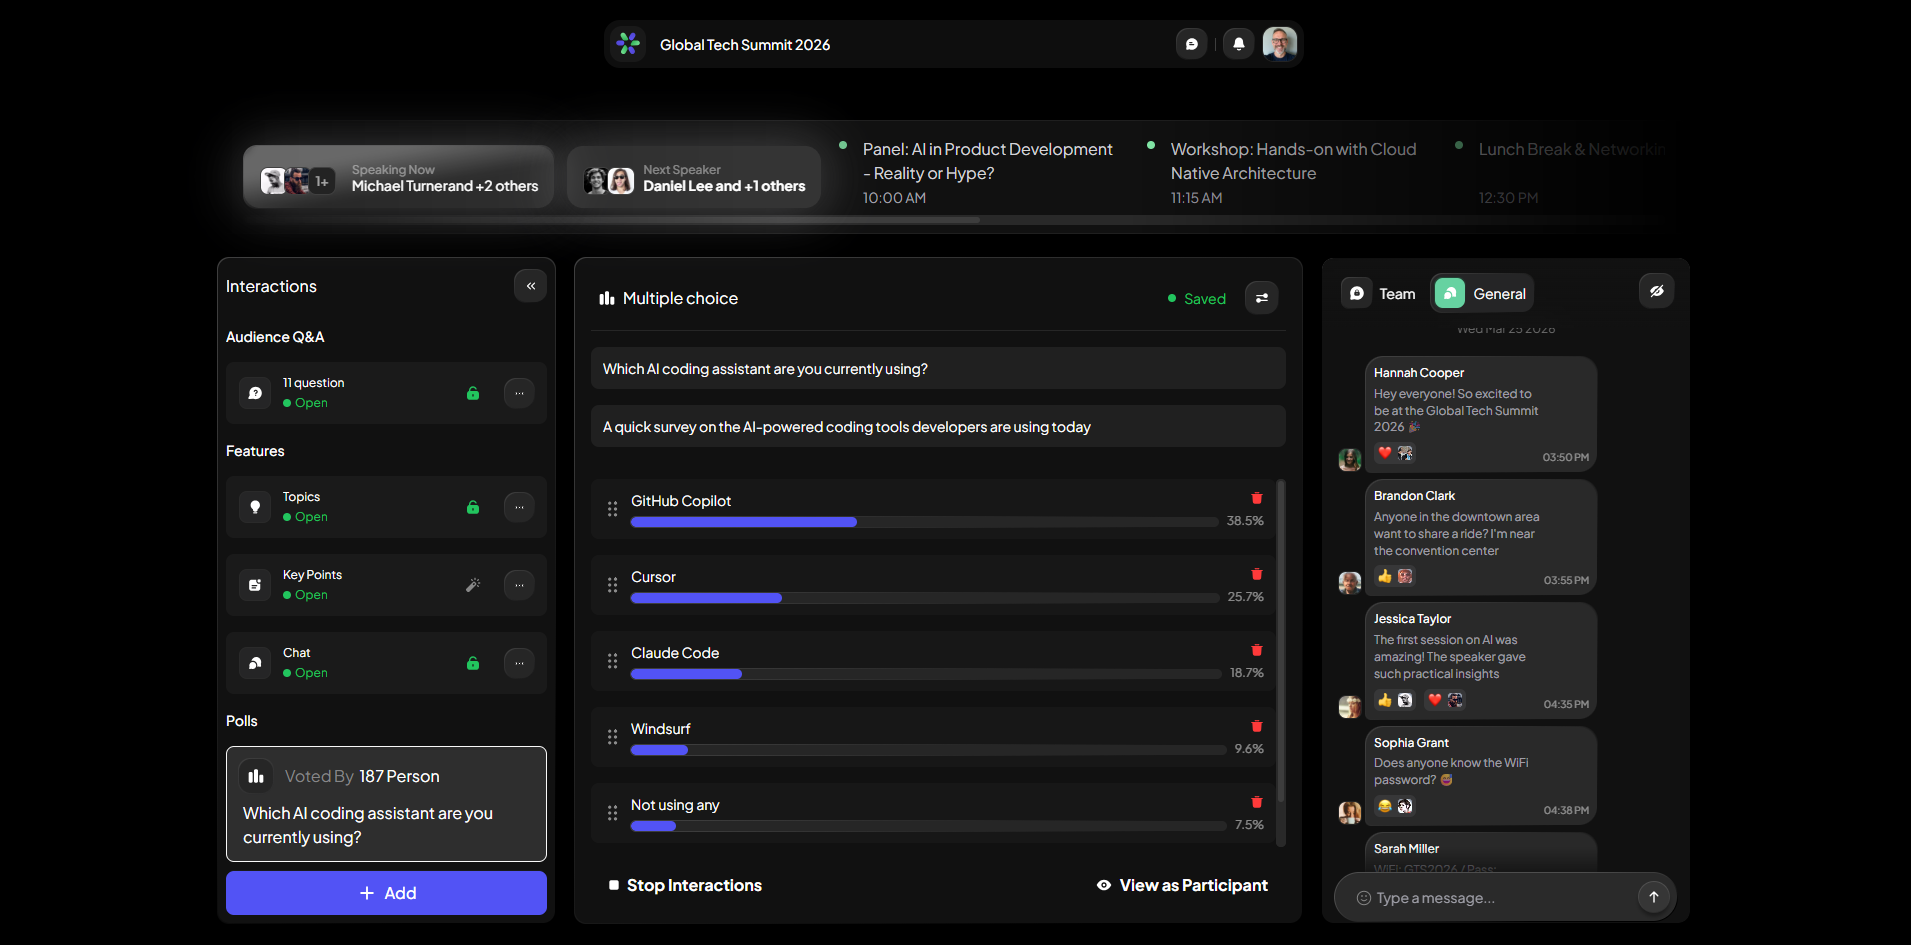
Task: Click the send message arrow button
Action: (1653, 897)
